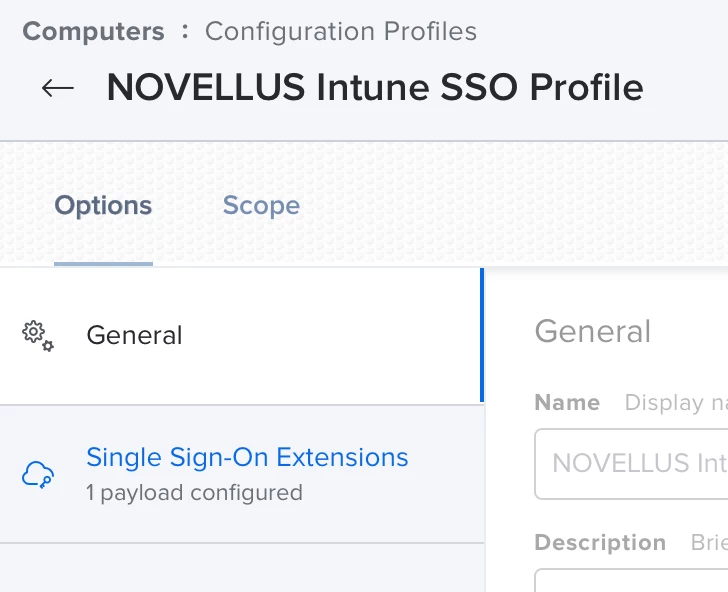
Task: Switch to the Scope tab
Action: 261,205
